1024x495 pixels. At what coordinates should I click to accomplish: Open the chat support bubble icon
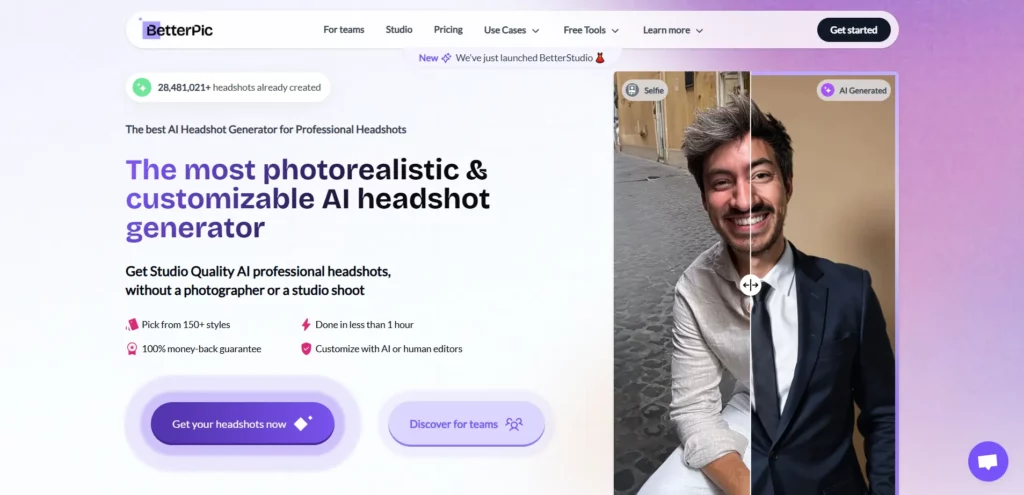988,461
